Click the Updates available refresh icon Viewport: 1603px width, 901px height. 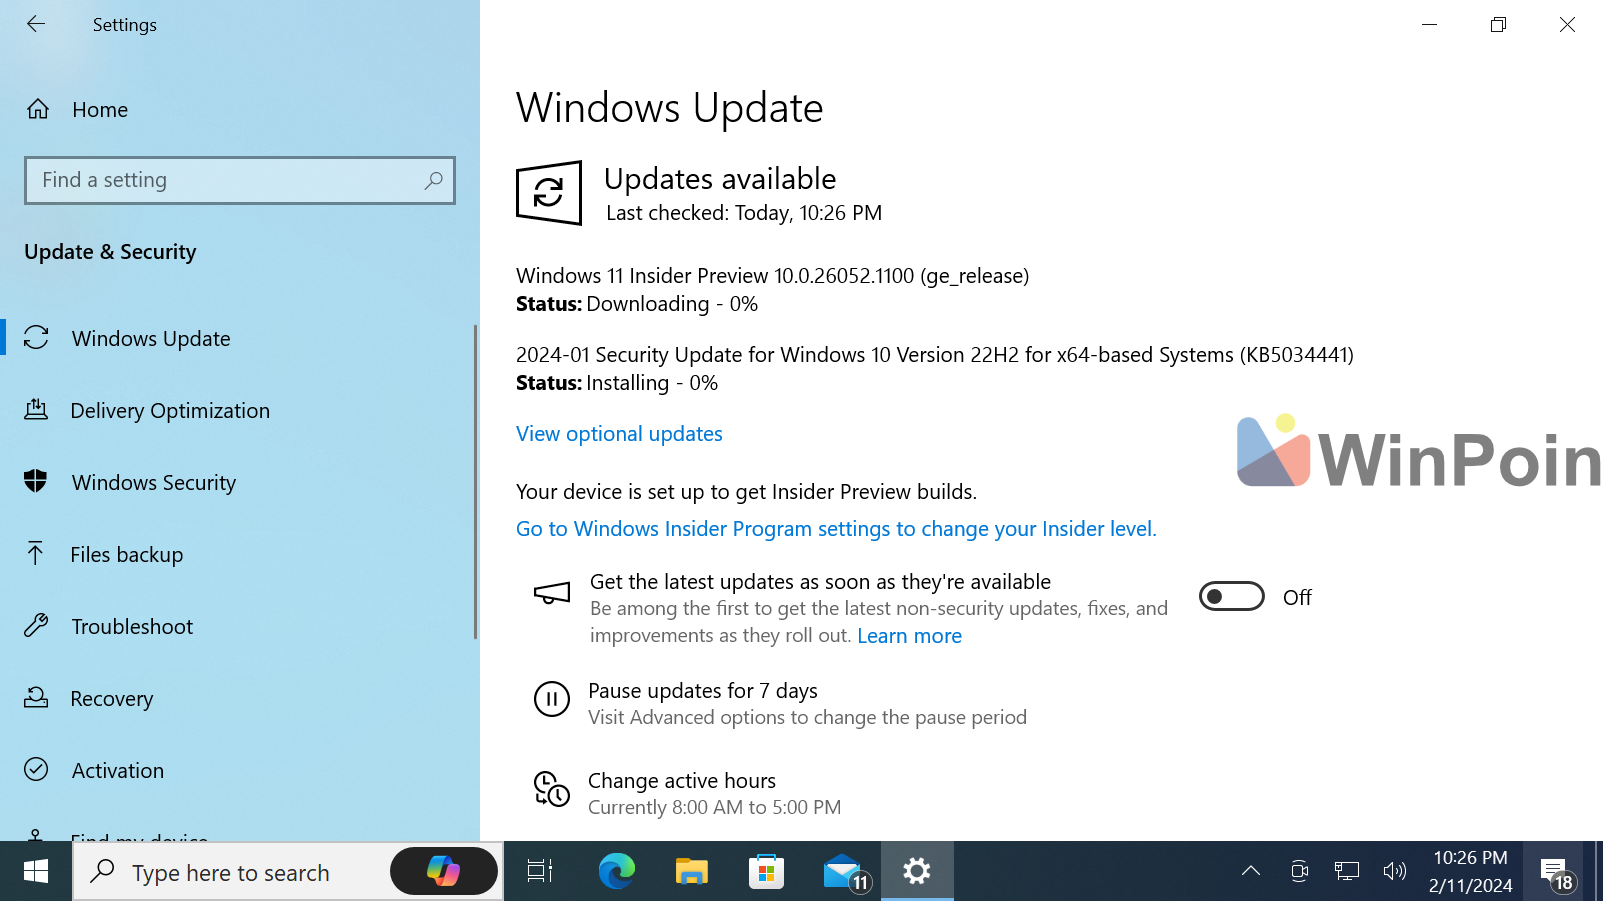tap(548, 192)
